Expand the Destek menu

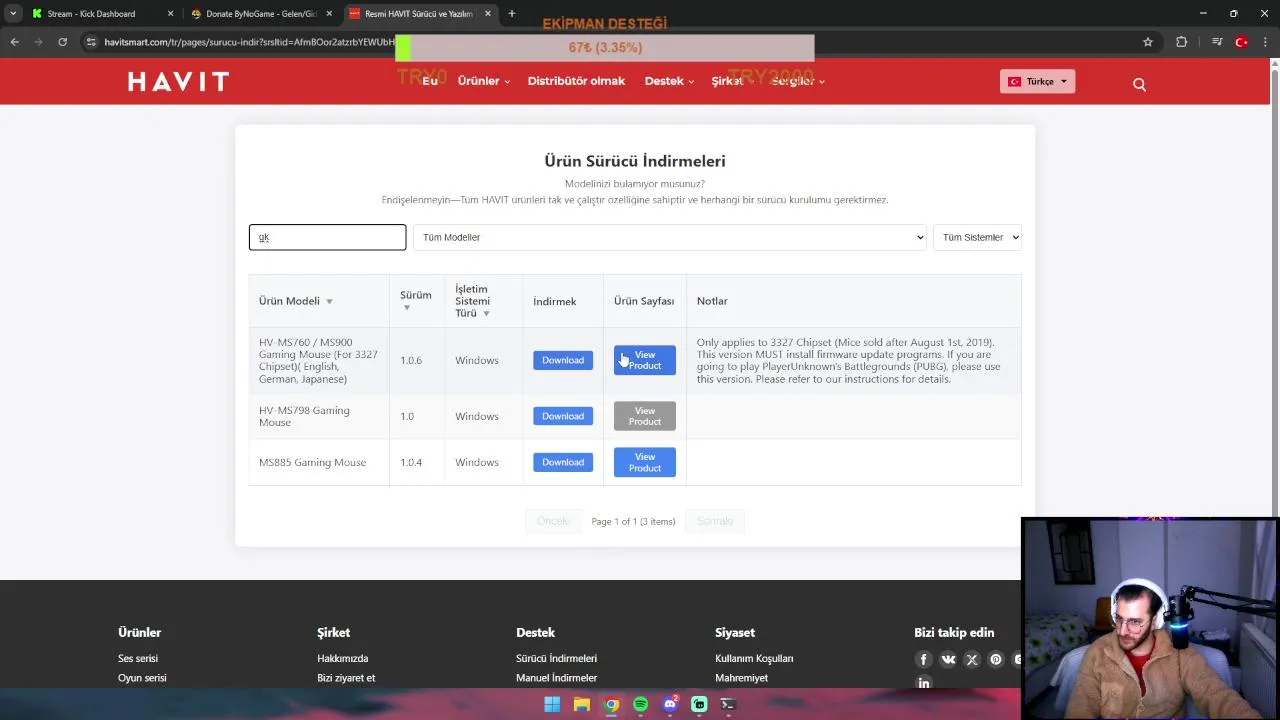[x=669, y=81]
